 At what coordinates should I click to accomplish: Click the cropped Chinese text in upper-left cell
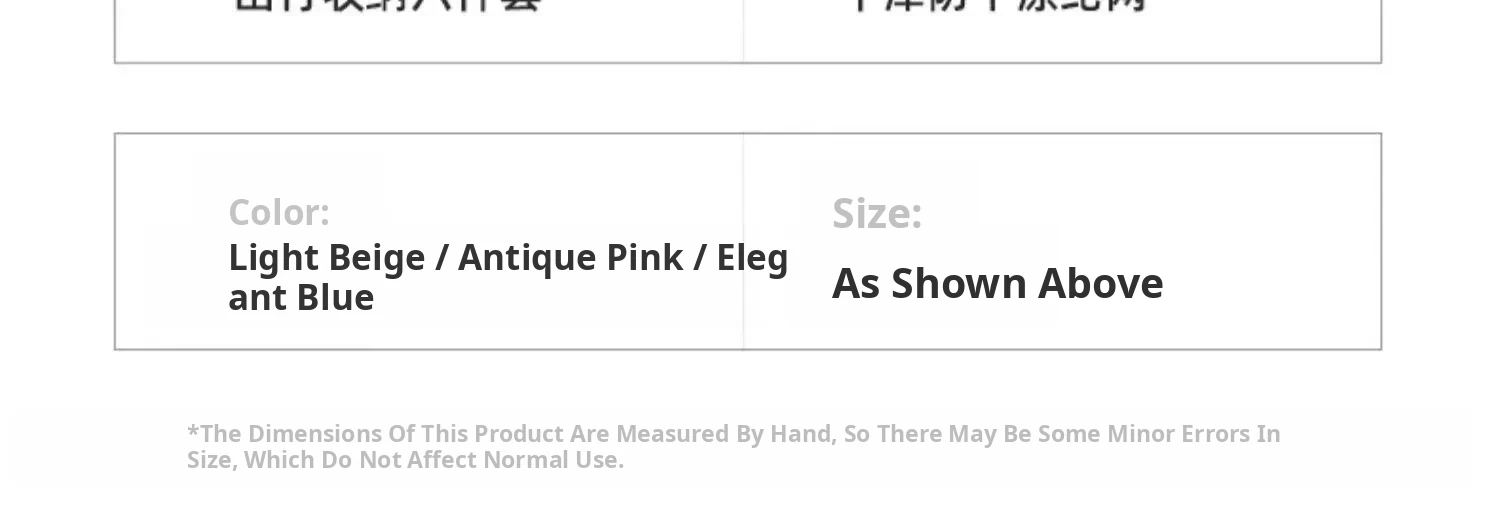click(388, 4)
